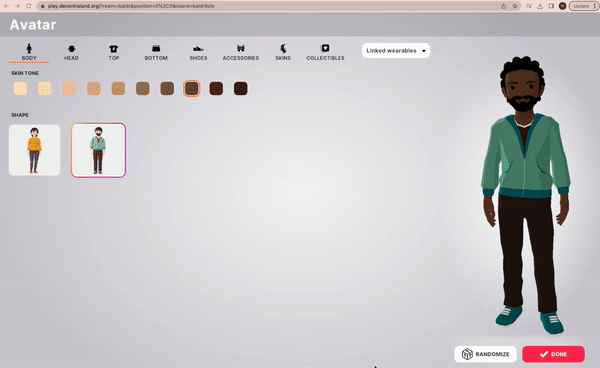Select the Top shirt icon
600x368 pixels.
(x=114, y=49)
